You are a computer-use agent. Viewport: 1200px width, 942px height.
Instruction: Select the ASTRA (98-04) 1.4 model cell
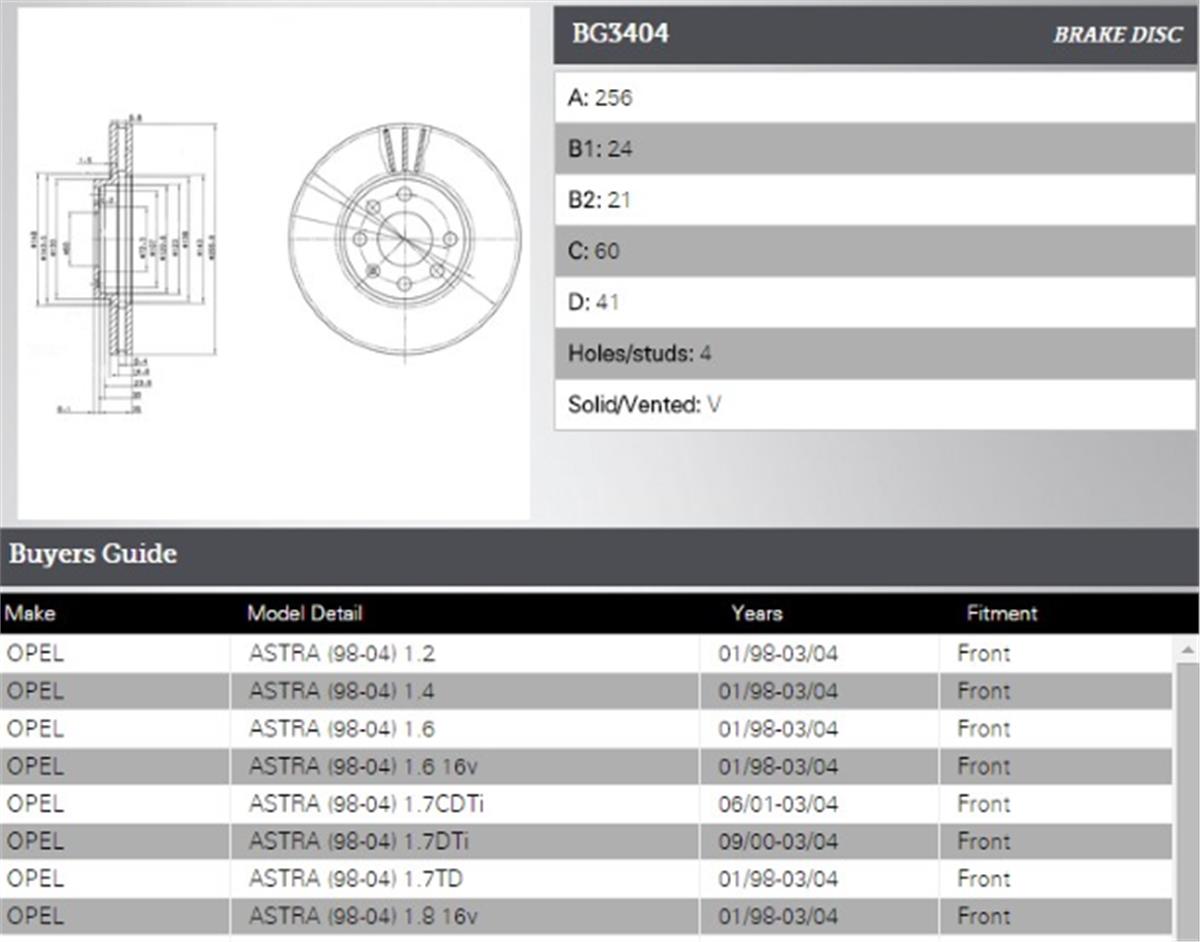point(465,691)
